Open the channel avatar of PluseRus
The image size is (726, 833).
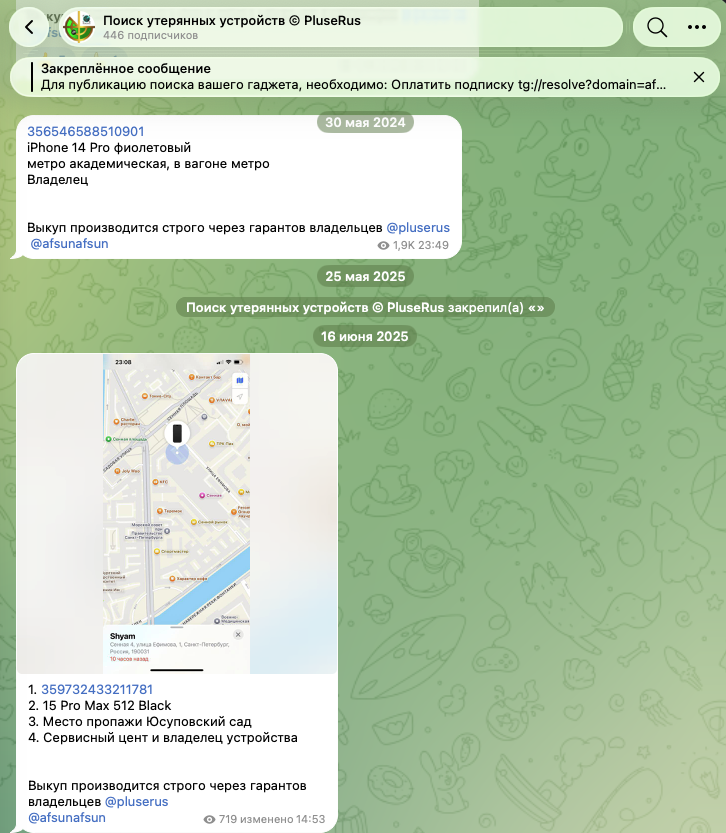[x=78, y=27]
